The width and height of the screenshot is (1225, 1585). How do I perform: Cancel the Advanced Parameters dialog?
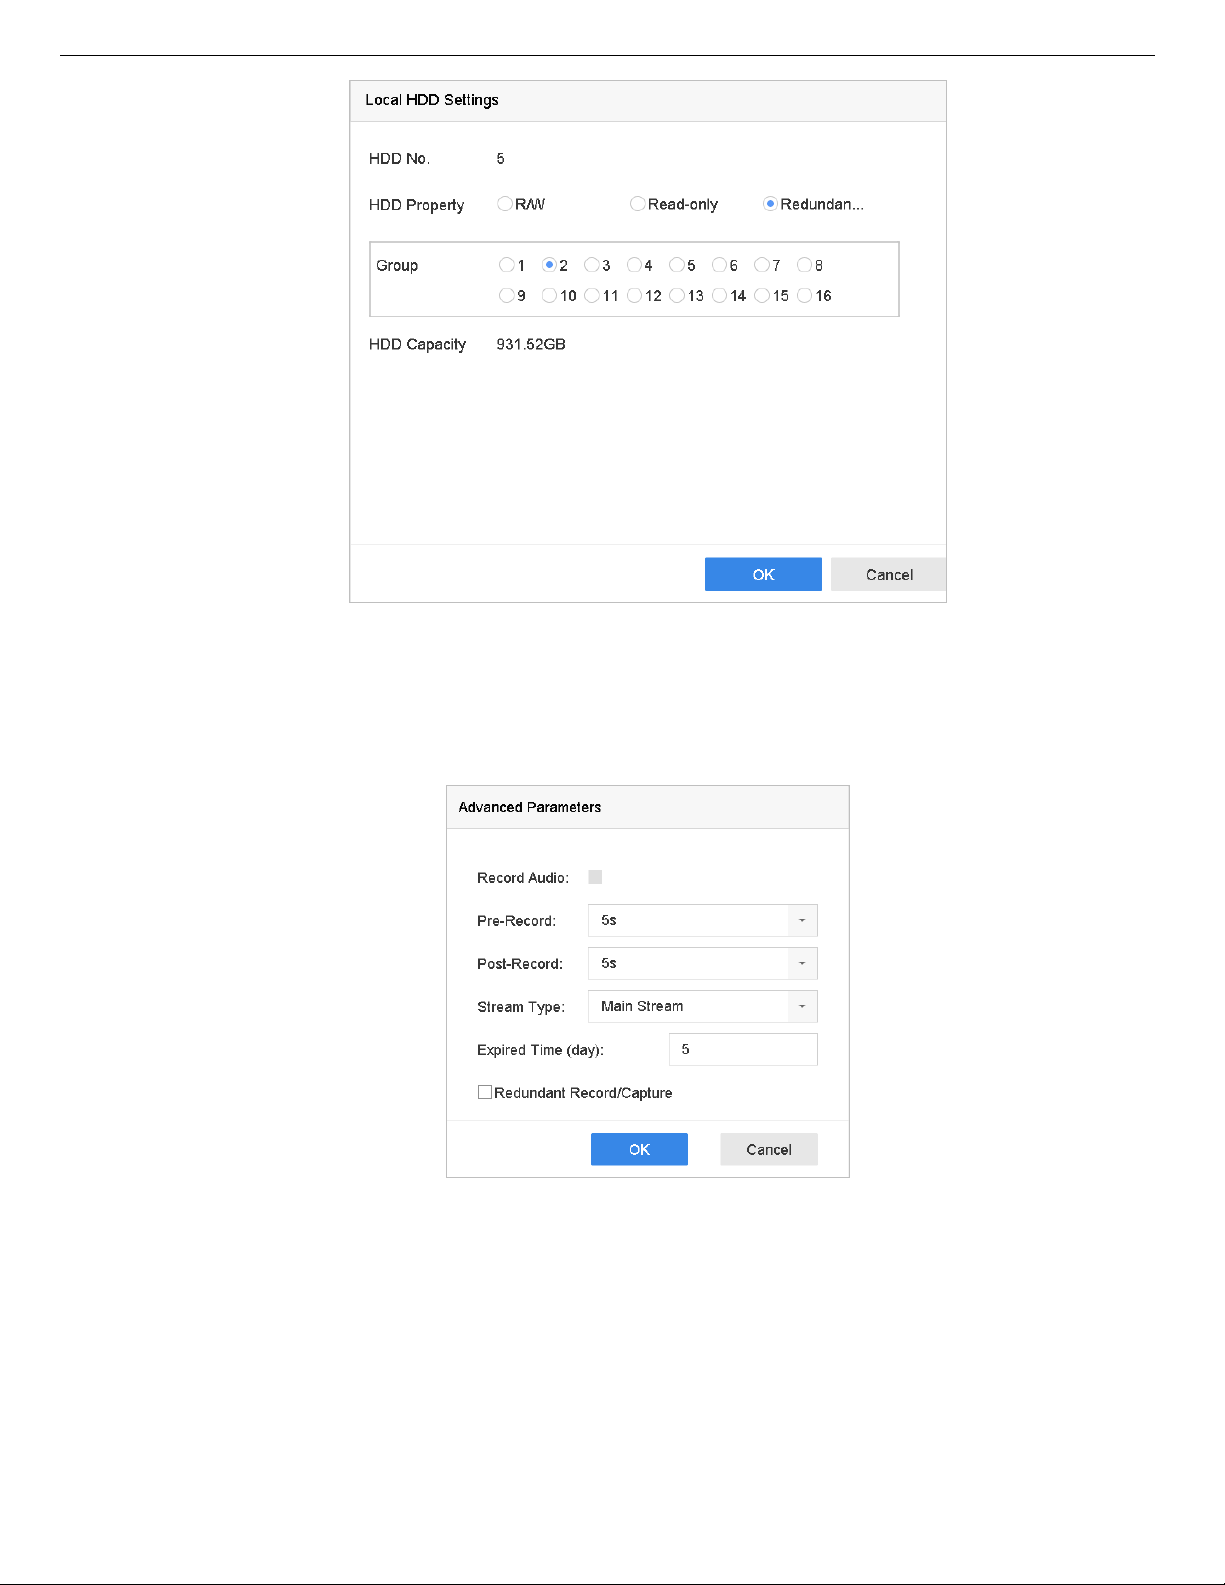pyautogui.click(x=768, y=1149)
